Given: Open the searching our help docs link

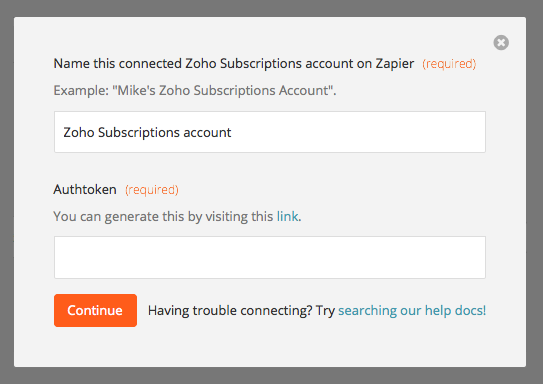Looking at the screenshot, I should coord(412,311).
